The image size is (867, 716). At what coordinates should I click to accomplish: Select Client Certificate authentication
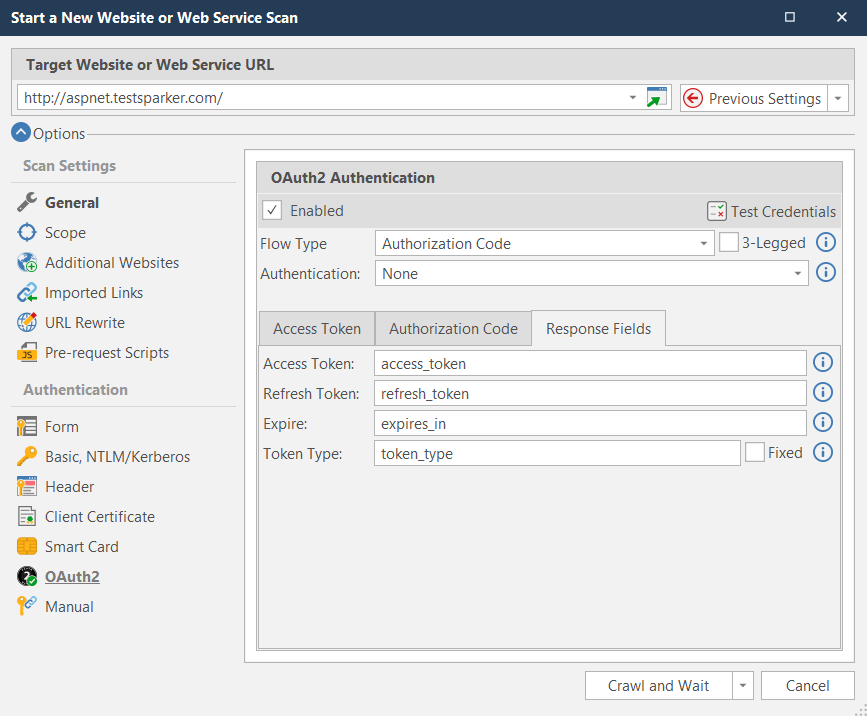coord(99,516)
